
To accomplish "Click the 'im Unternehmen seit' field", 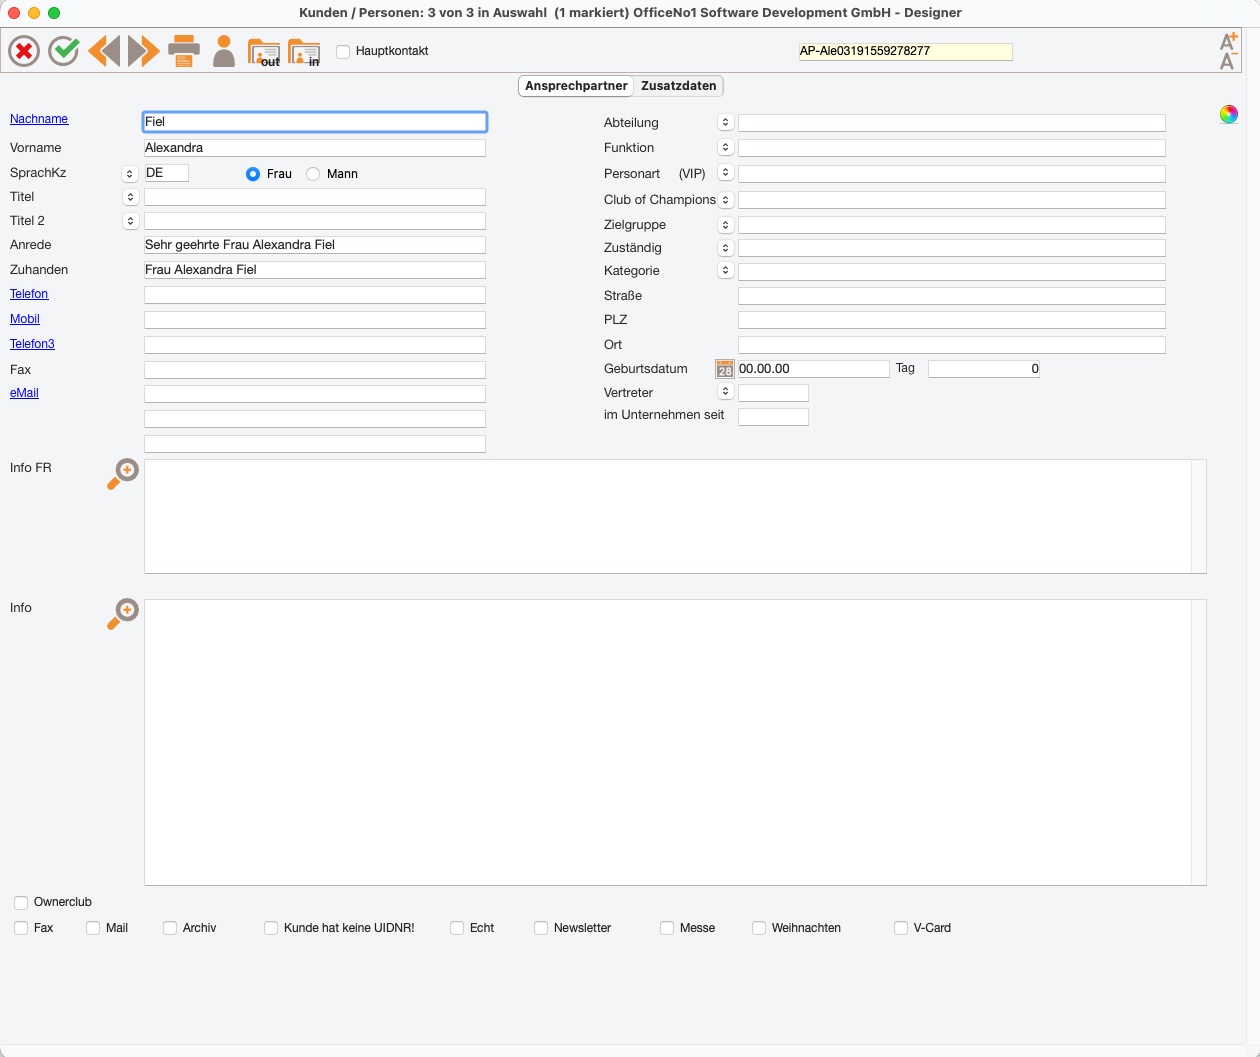I will 773,417.
